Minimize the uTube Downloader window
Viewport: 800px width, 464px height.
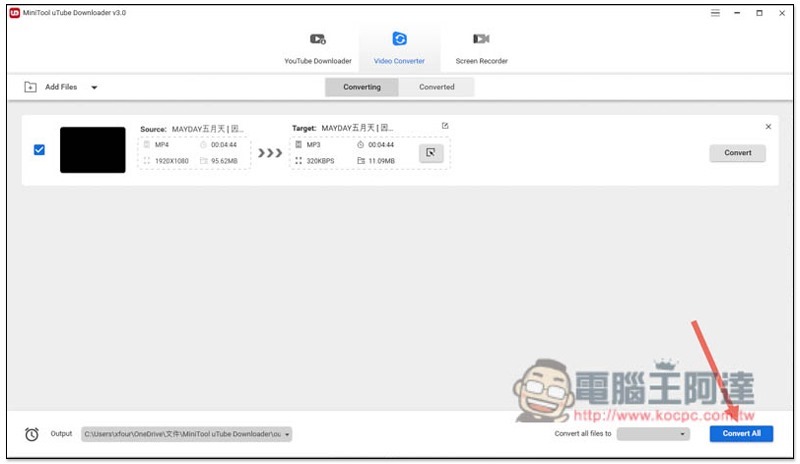click(737, 13)
